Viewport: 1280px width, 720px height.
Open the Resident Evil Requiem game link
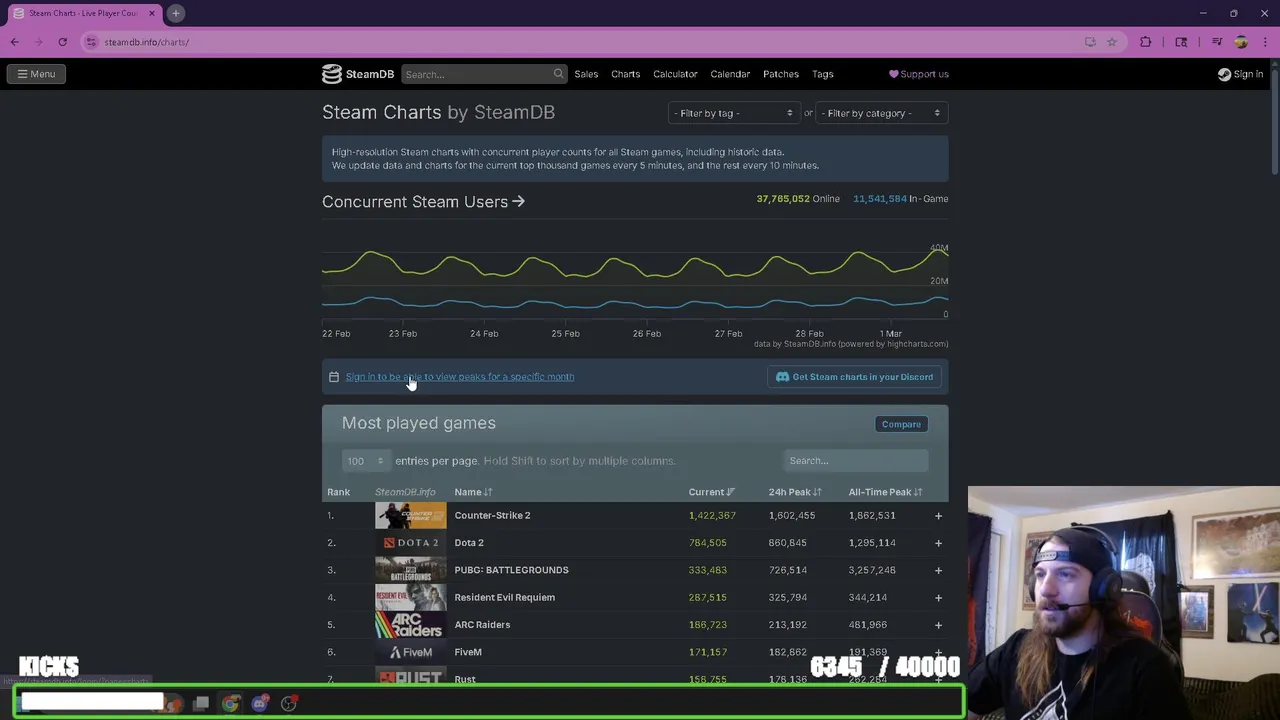pos(504,598)
